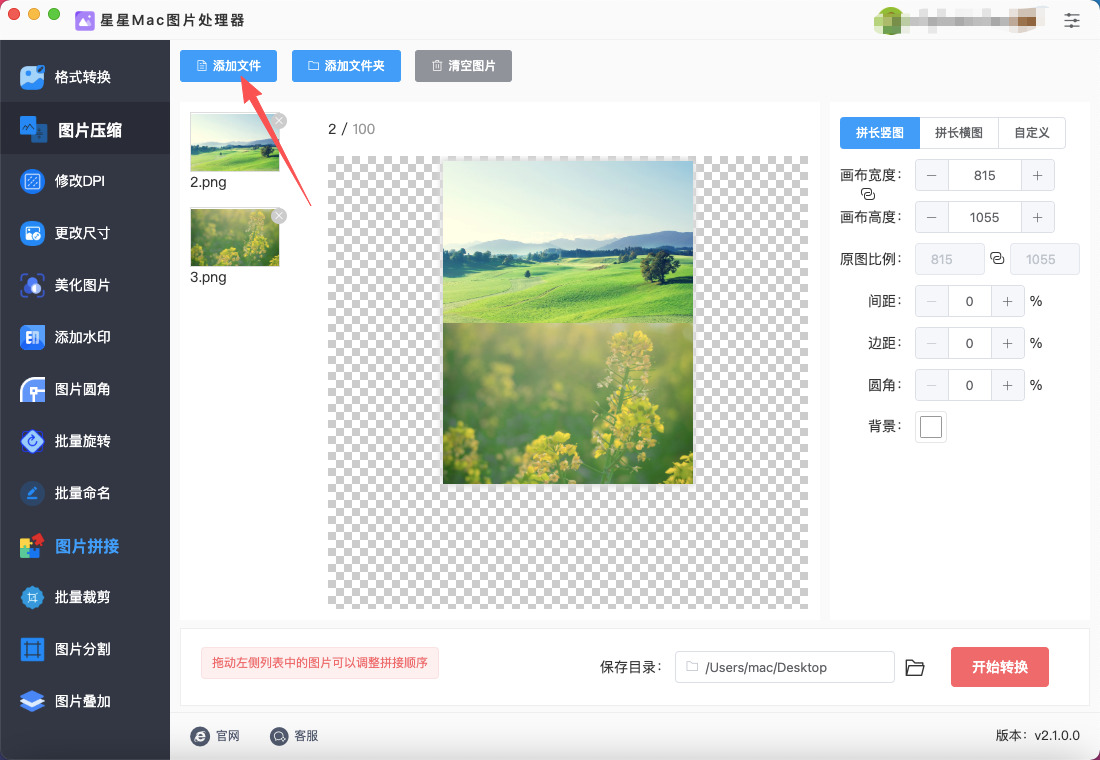This screenshot has height=760, width=1100.
Task: Open the 客服 customer service icon
Action: 279,736
